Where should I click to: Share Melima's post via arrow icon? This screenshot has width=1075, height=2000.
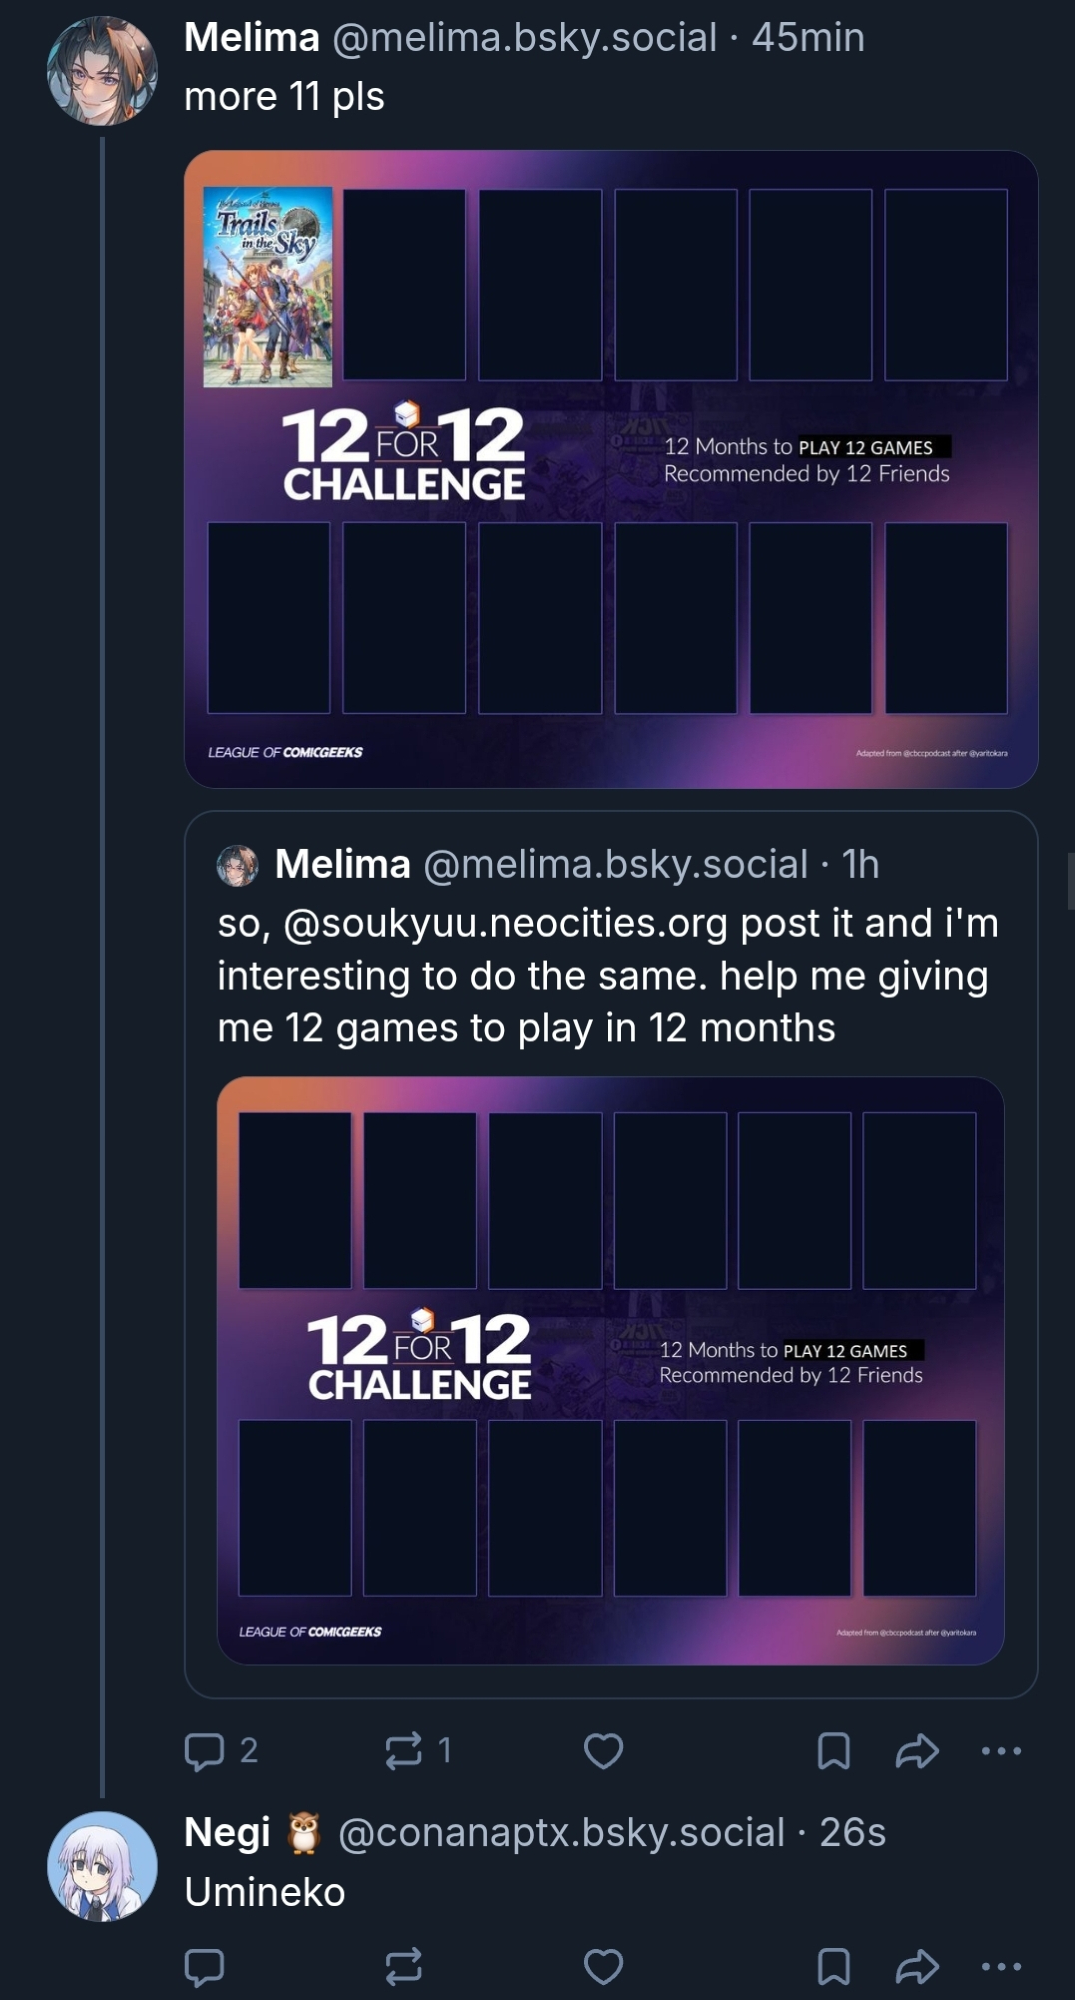point(917,1751)
